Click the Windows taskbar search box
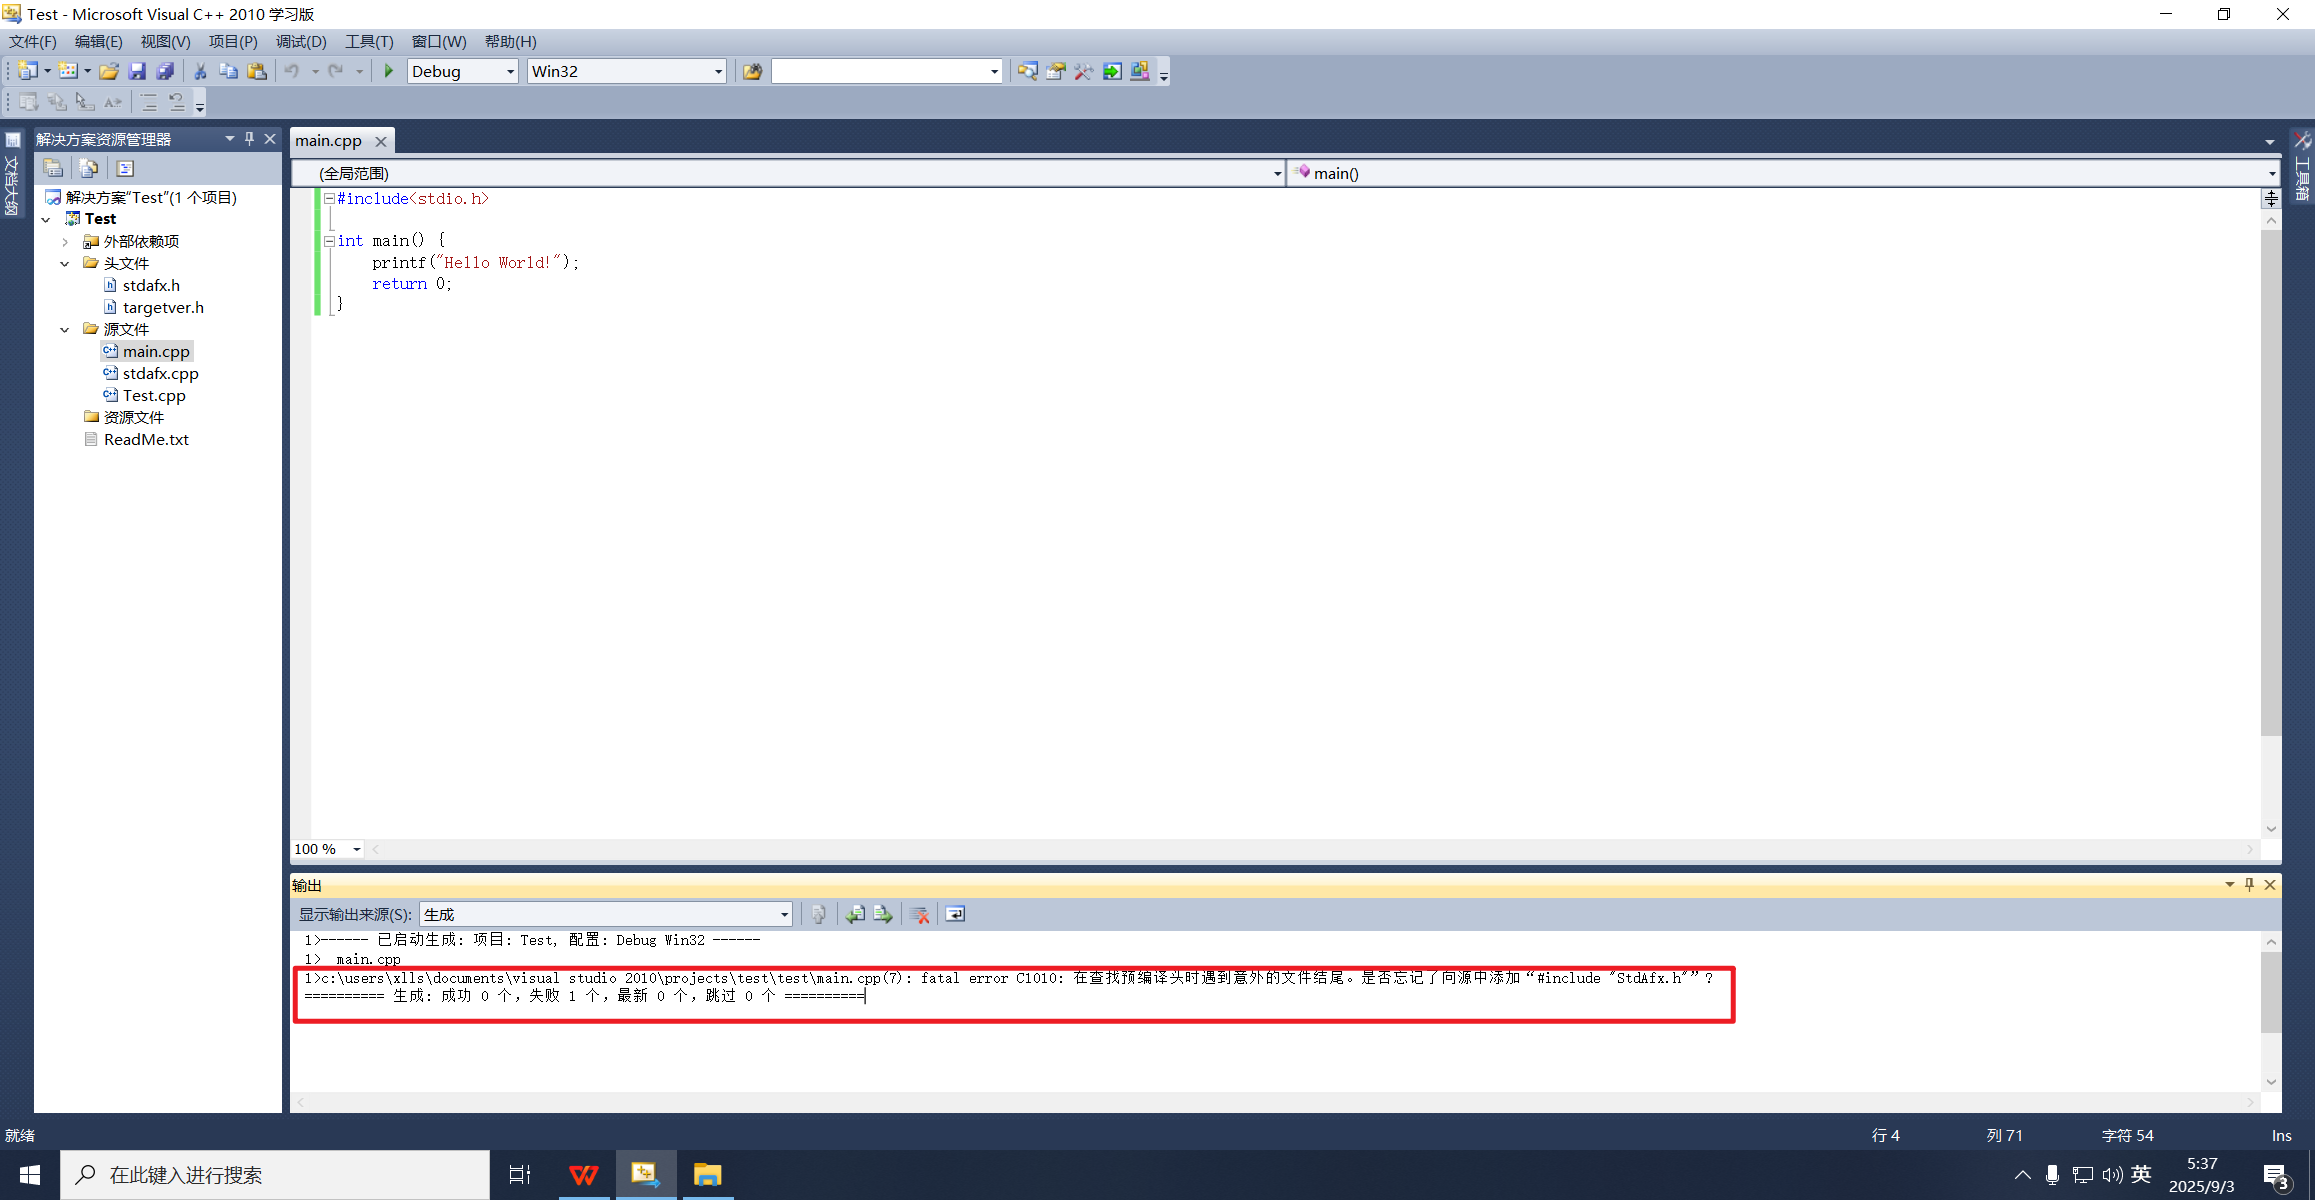 275,1174
